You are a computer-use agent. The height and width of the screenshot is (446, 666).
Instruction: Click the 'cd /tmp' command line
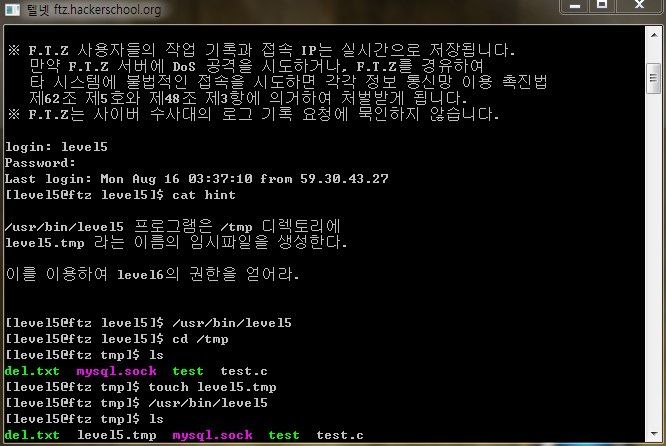[117, 339]
